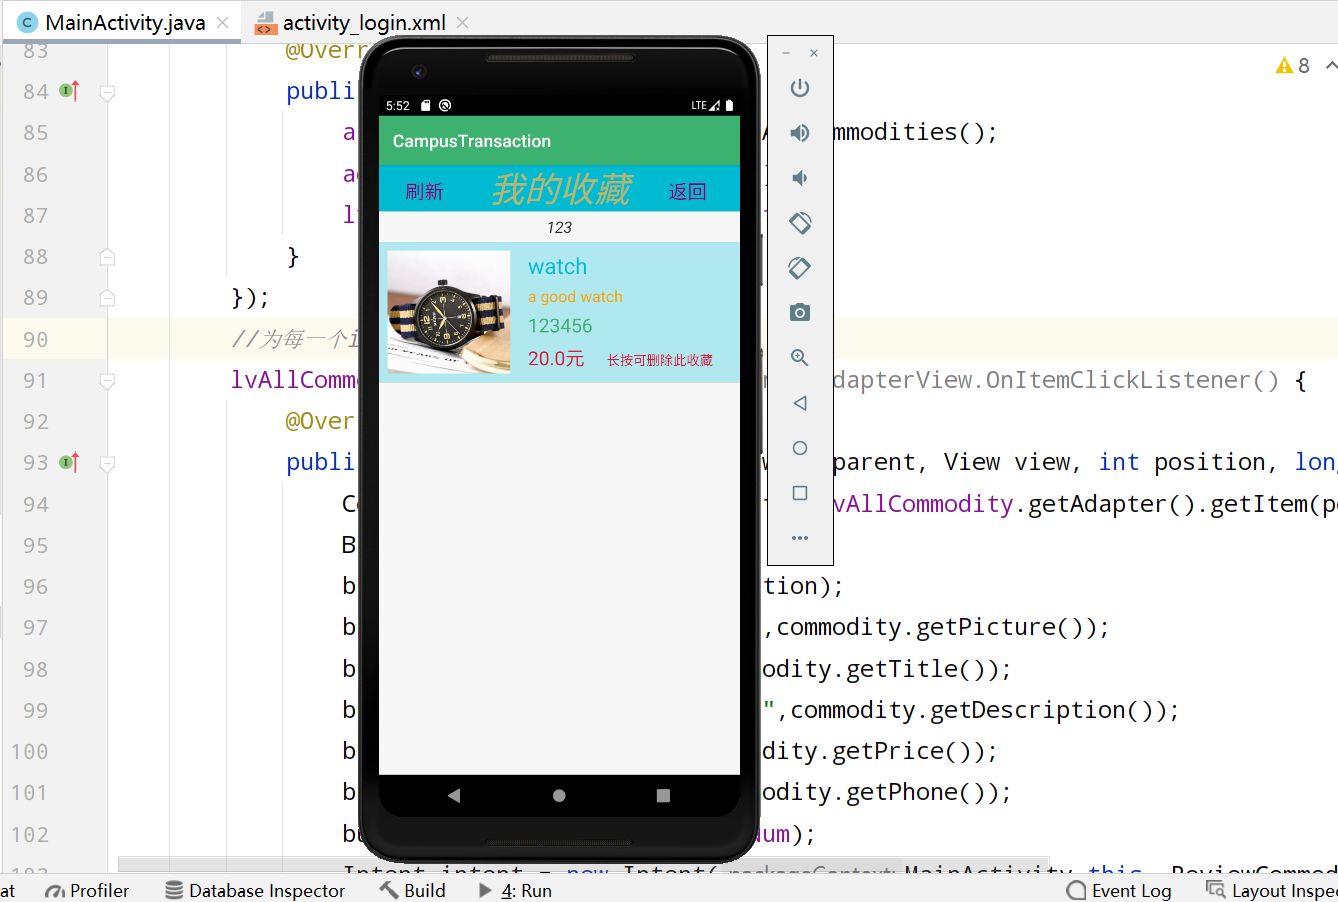Rotate the emulator right
The image size is (1338, 902).
click(800, 268)
